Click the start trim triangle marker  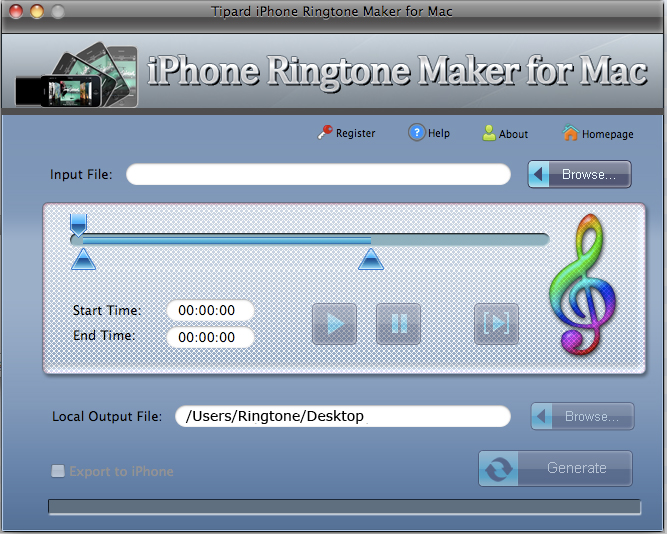pyautogui.click(x=83, y=260)
